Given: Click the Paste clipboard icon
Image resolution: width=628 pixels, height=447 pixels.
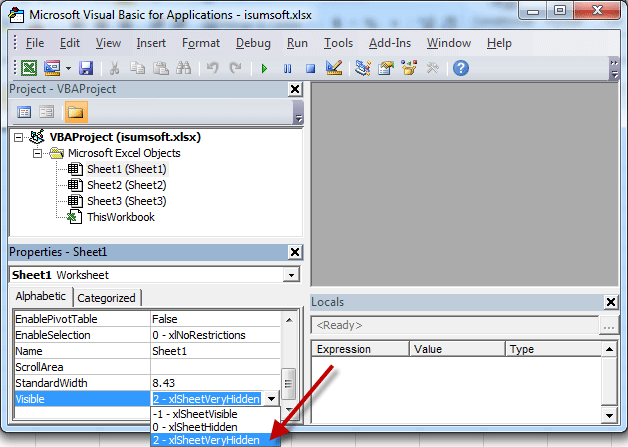Looking at the screenshot, I should click(161, 68).
